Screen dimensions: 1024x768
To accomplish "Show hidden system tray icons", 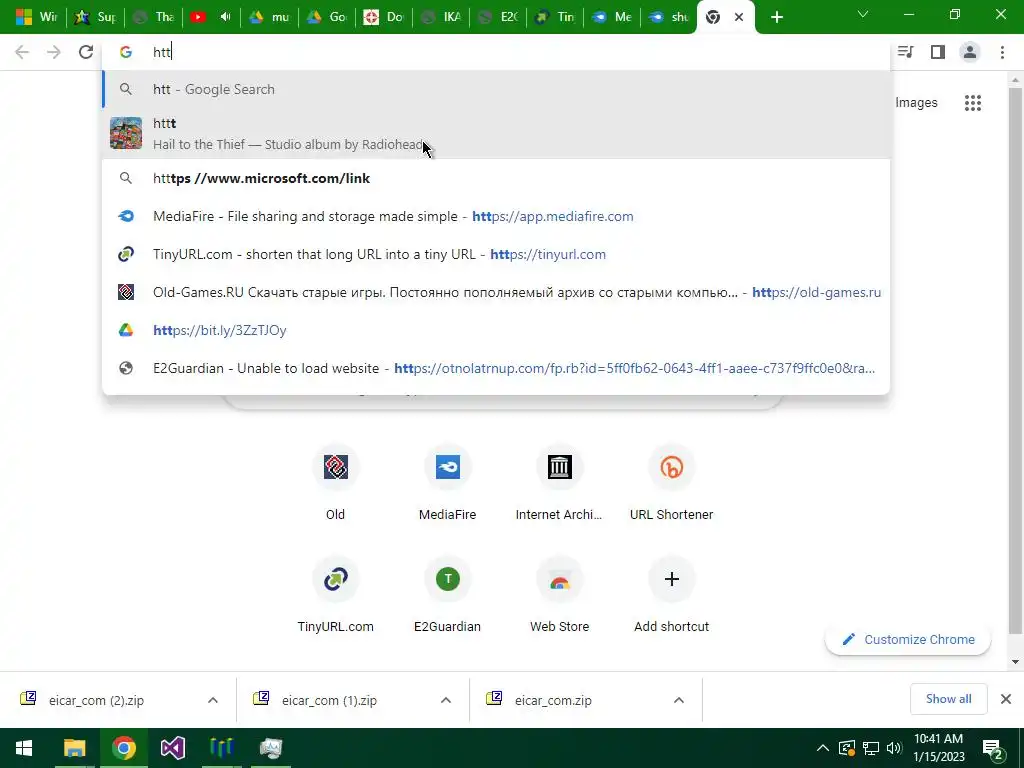I will (823, 748).
